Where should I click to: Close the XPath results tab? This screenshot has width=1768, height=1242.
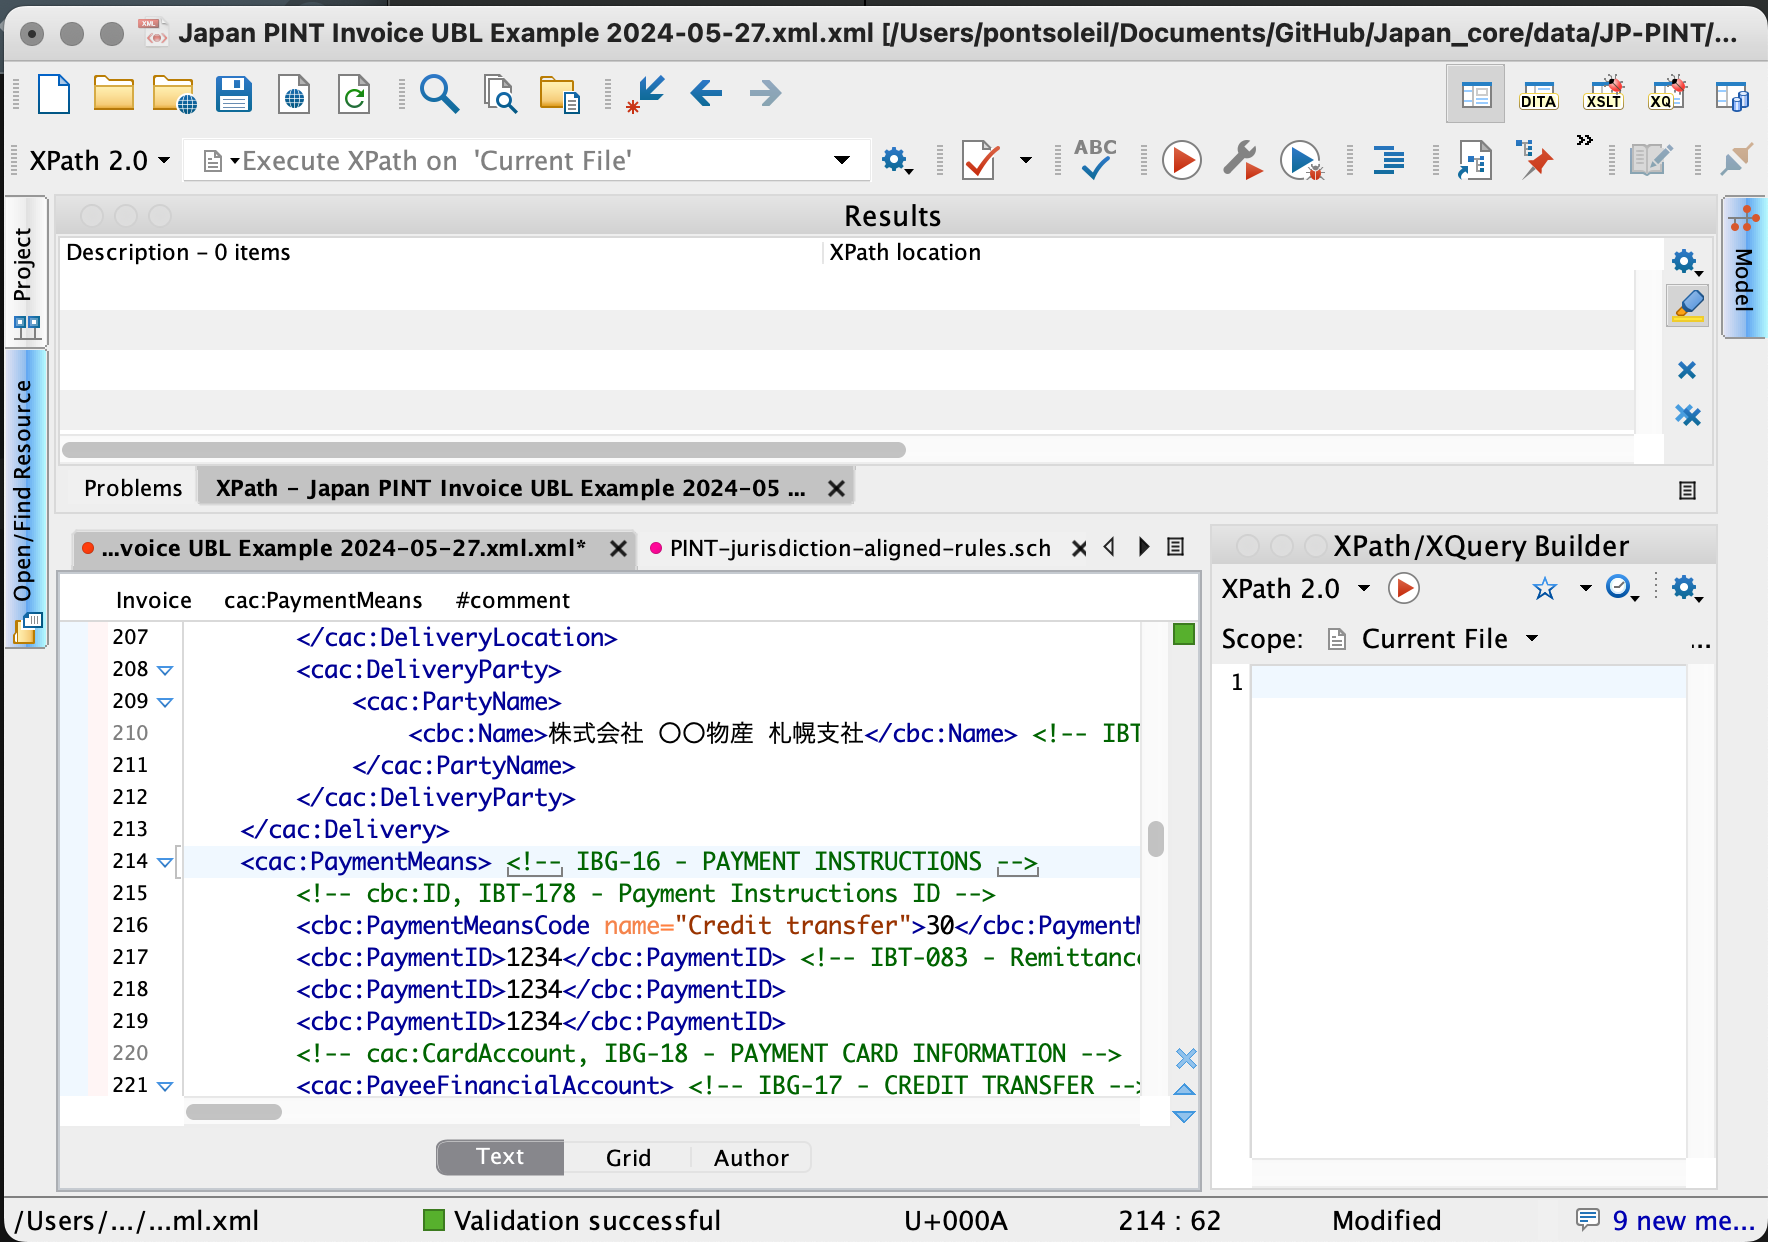tap(836, 488)
